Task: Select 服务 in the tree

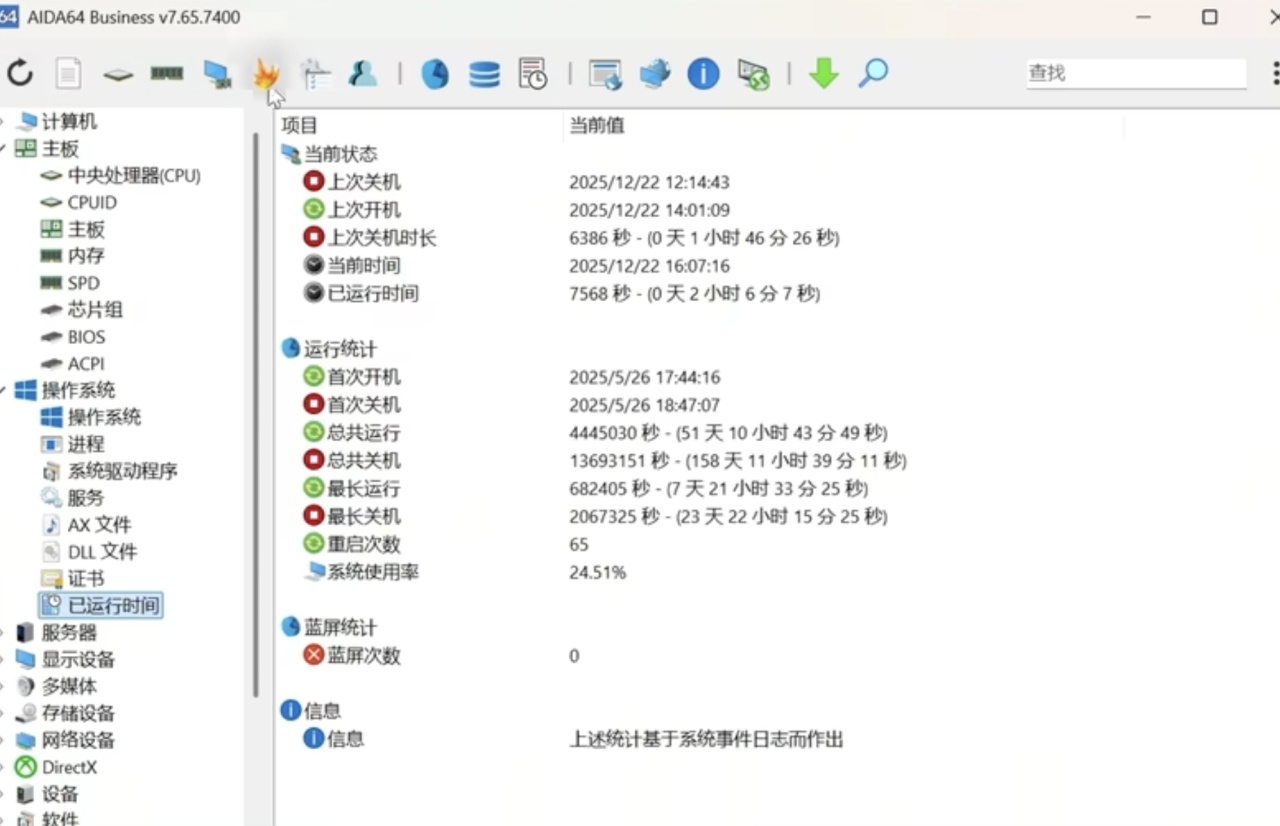Action: pyautogui.click(x=86, y=497)
